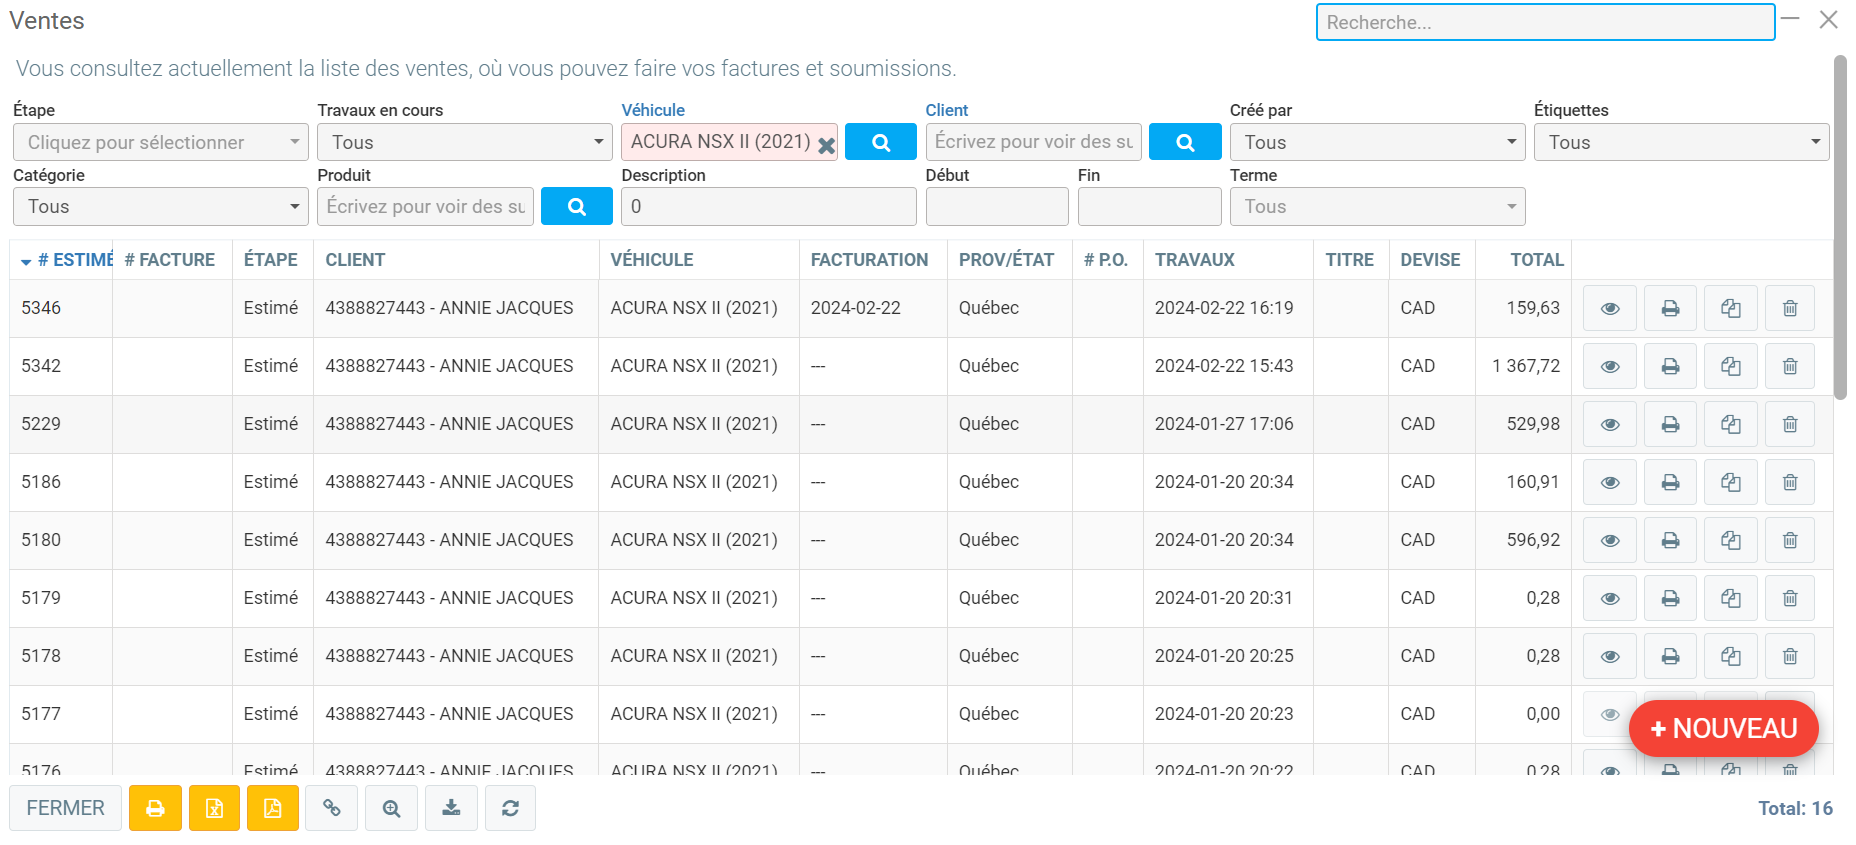Screen dimensions: 1856x845
Task: Click the FERMER button
Action: 65,808
